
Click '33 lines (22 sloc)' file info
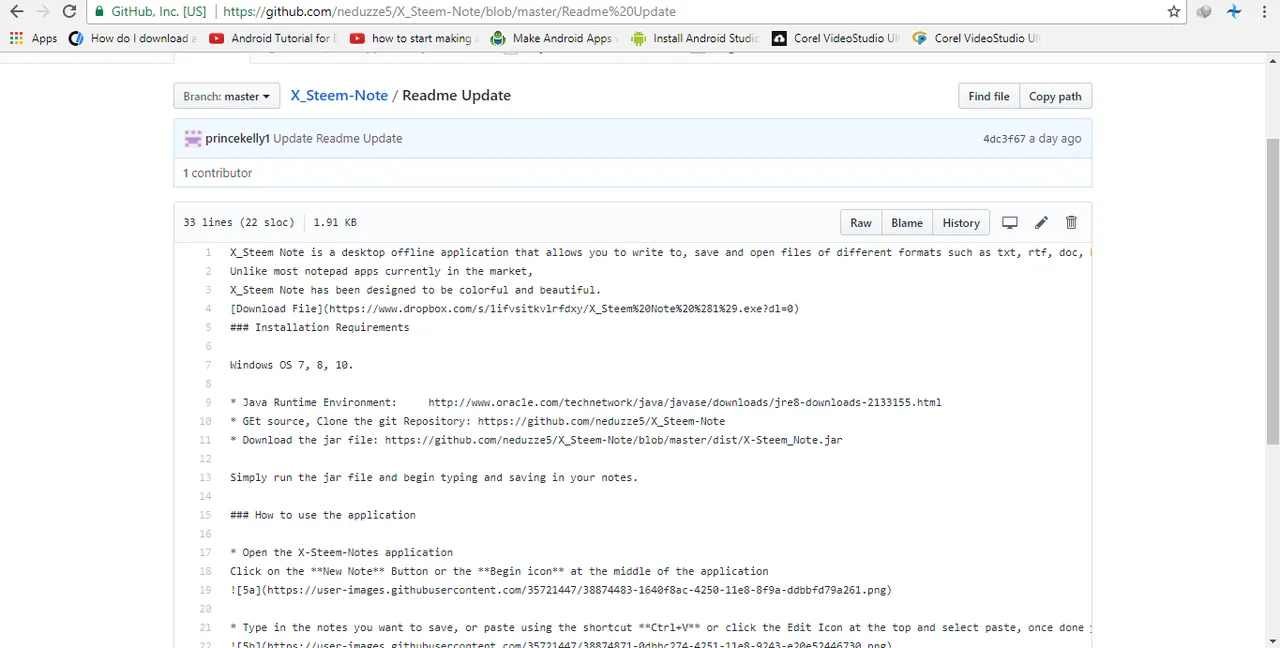tap(238, 223)
